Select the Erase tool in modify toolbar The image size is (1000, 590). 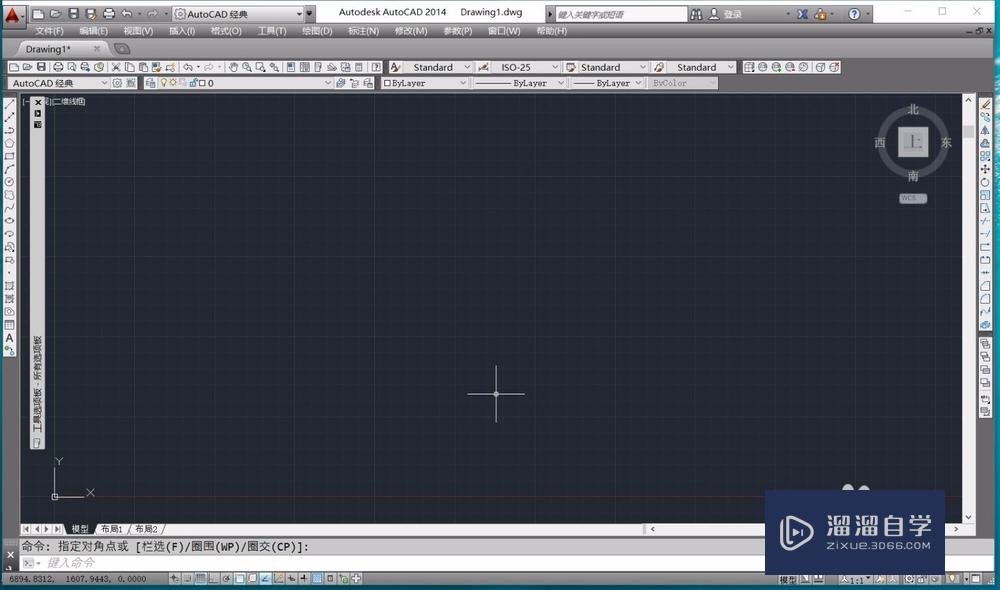pyautogui.click(x=985, y=104)
